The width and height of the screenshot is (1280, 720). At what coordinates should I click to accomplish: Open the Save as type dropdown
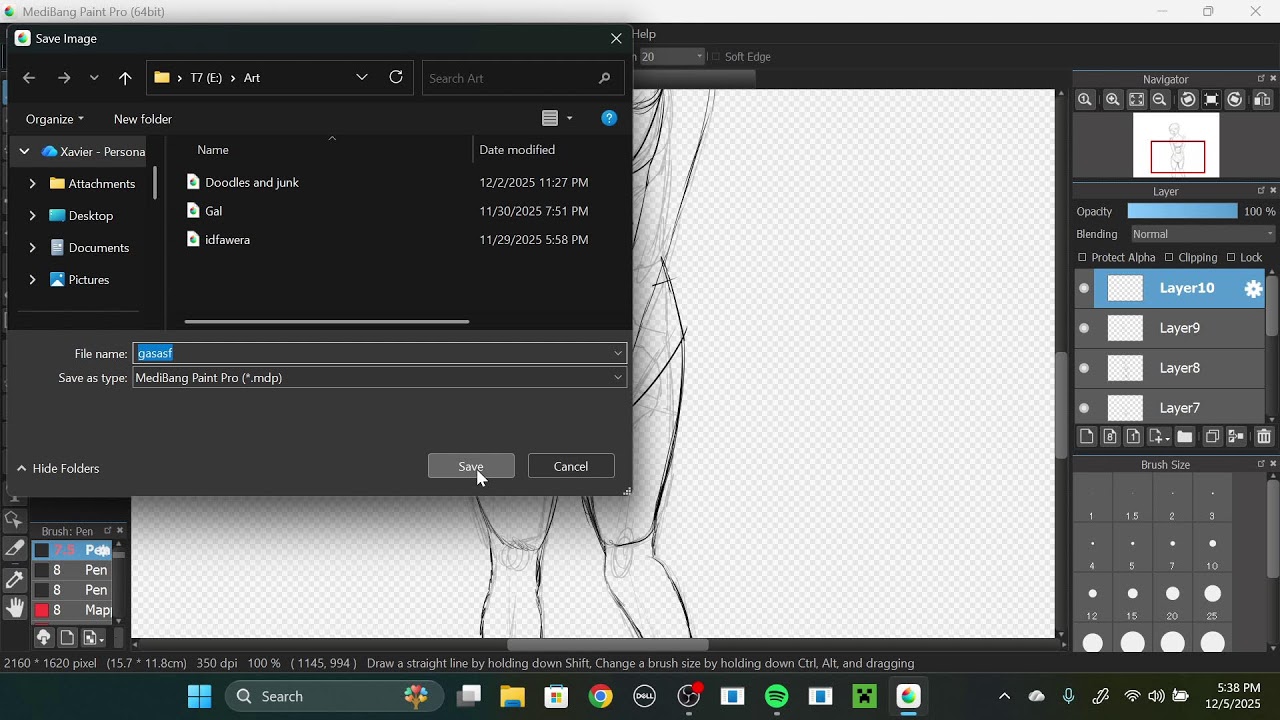[x=379, y=378]
